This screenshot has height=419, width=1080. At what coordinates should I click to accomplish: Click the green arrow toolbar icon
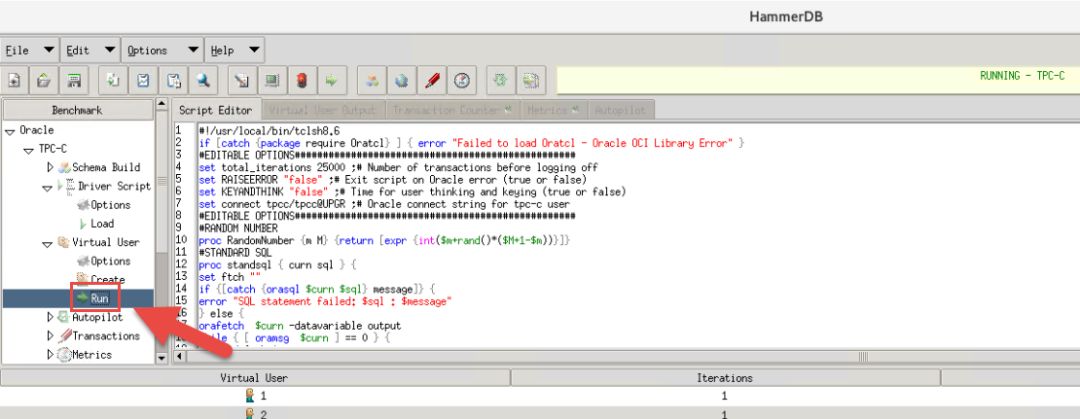tap(331, 81)
